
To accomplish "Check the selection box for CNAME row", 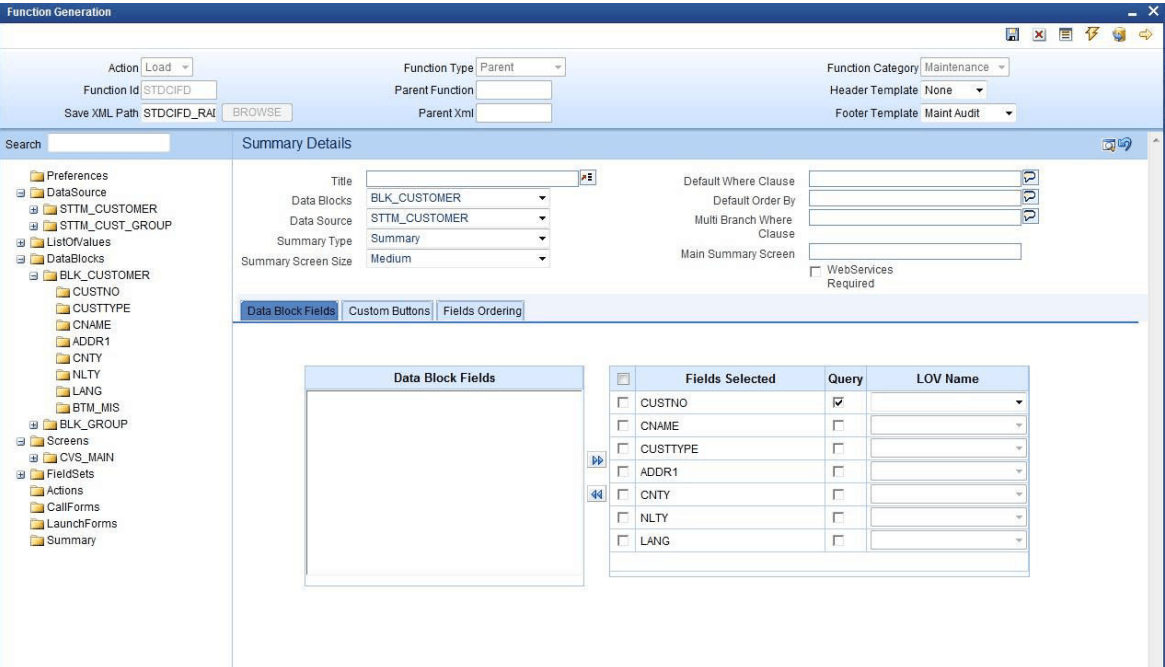I will pos(622,425).
